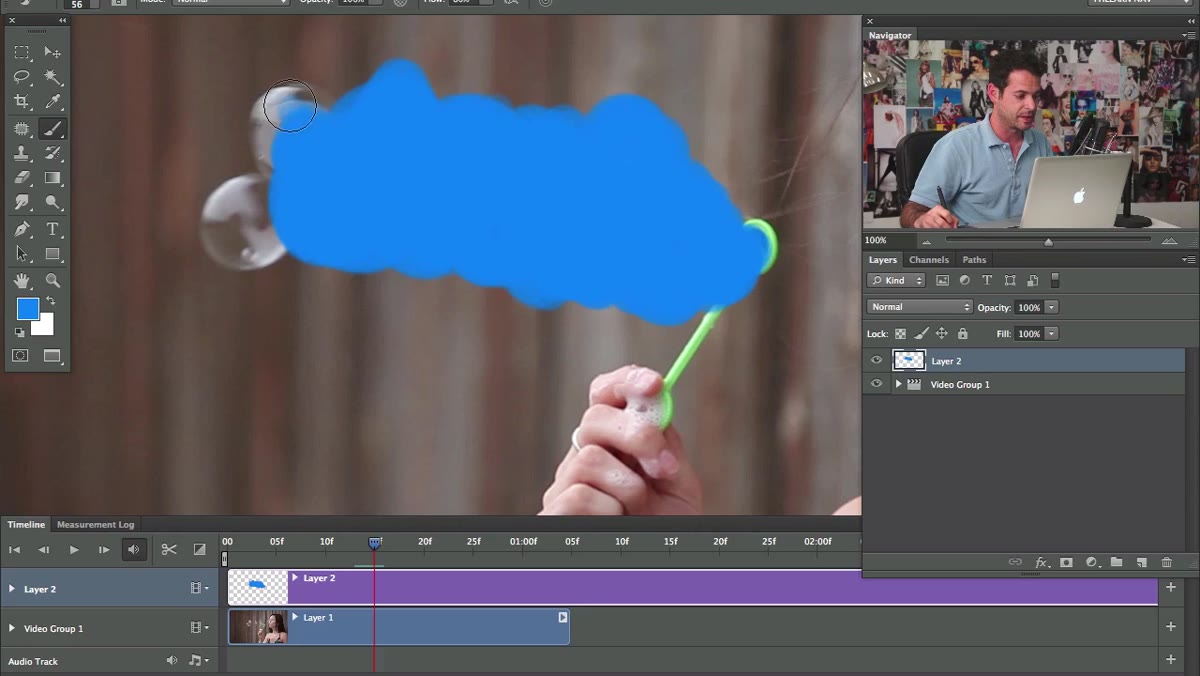Image resolution: width=1200 pixels, height=676 pixels.
Task: Activate the Crop tool
Action: click(x=22, y=102)
